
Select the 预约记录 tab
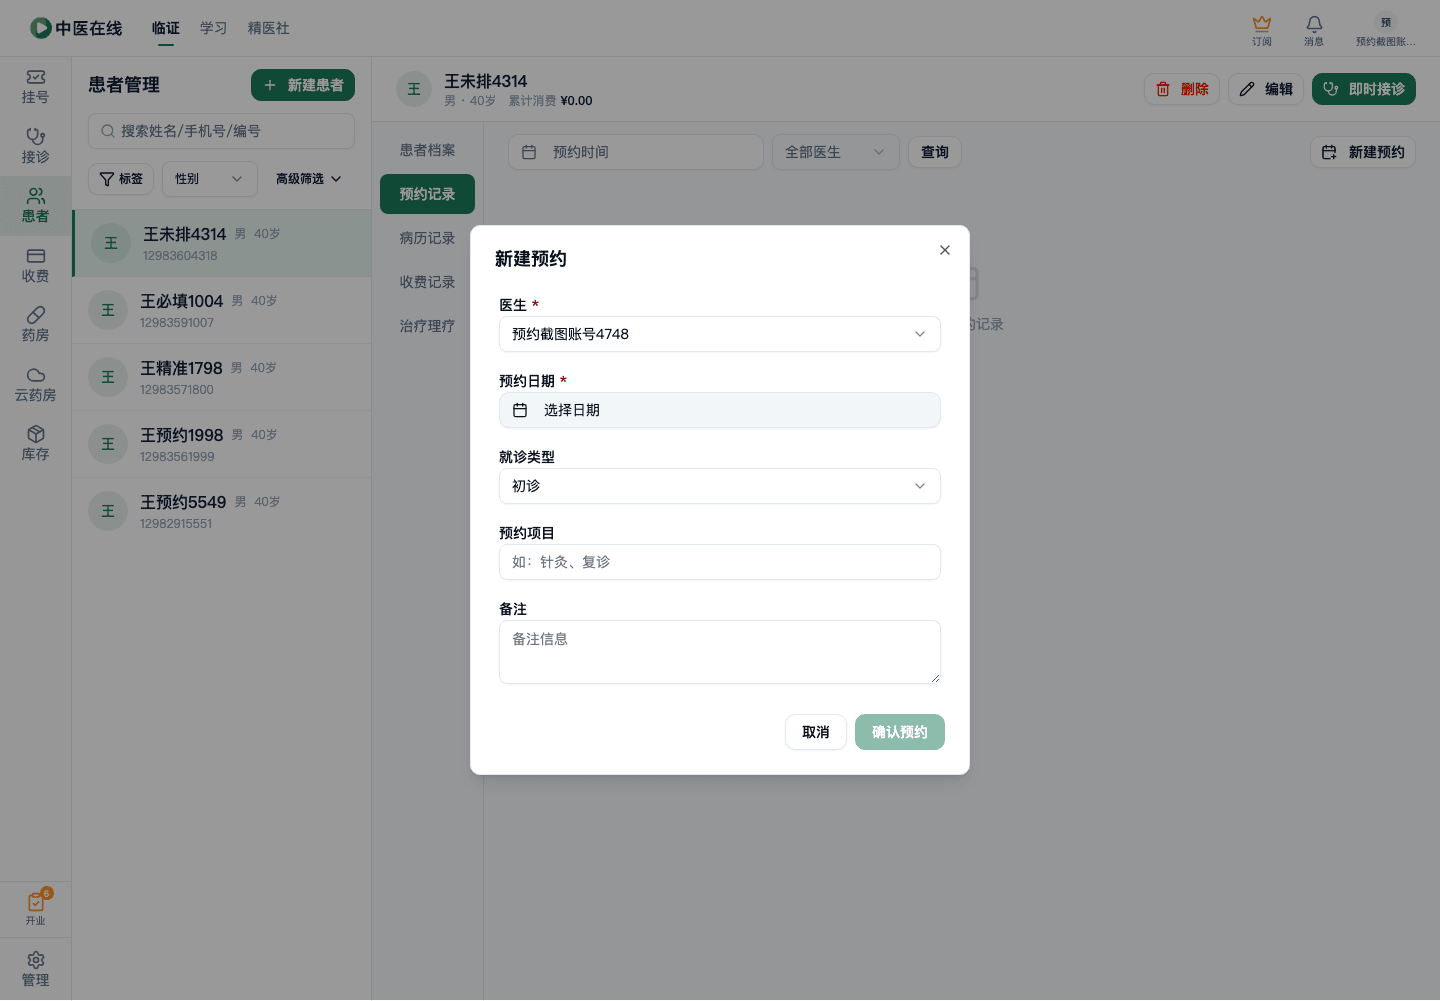[x=427, y=194]
